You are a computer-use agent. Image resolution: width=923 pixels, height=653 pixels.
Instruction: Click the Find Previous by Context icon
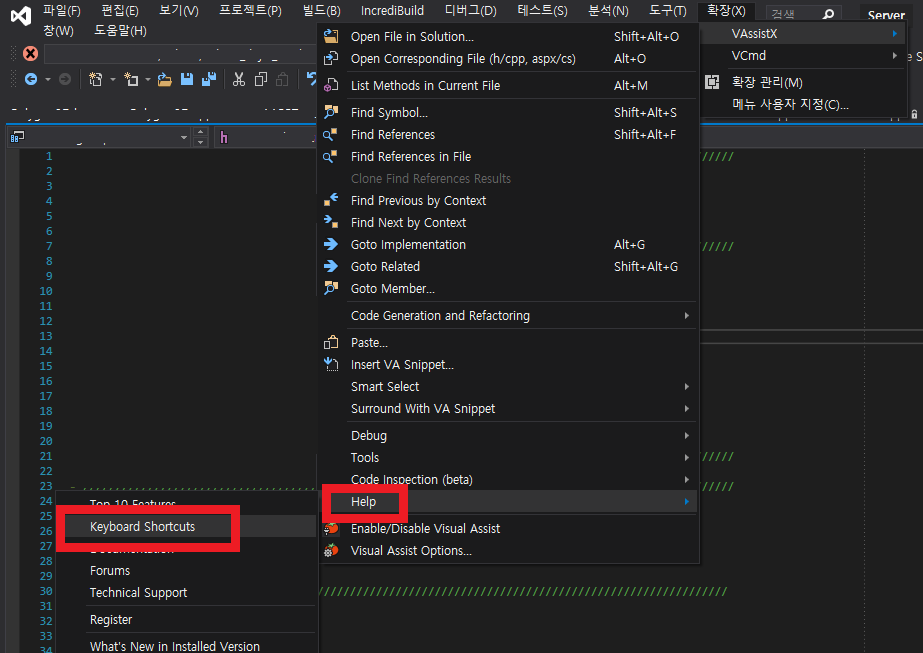[331, 200]
